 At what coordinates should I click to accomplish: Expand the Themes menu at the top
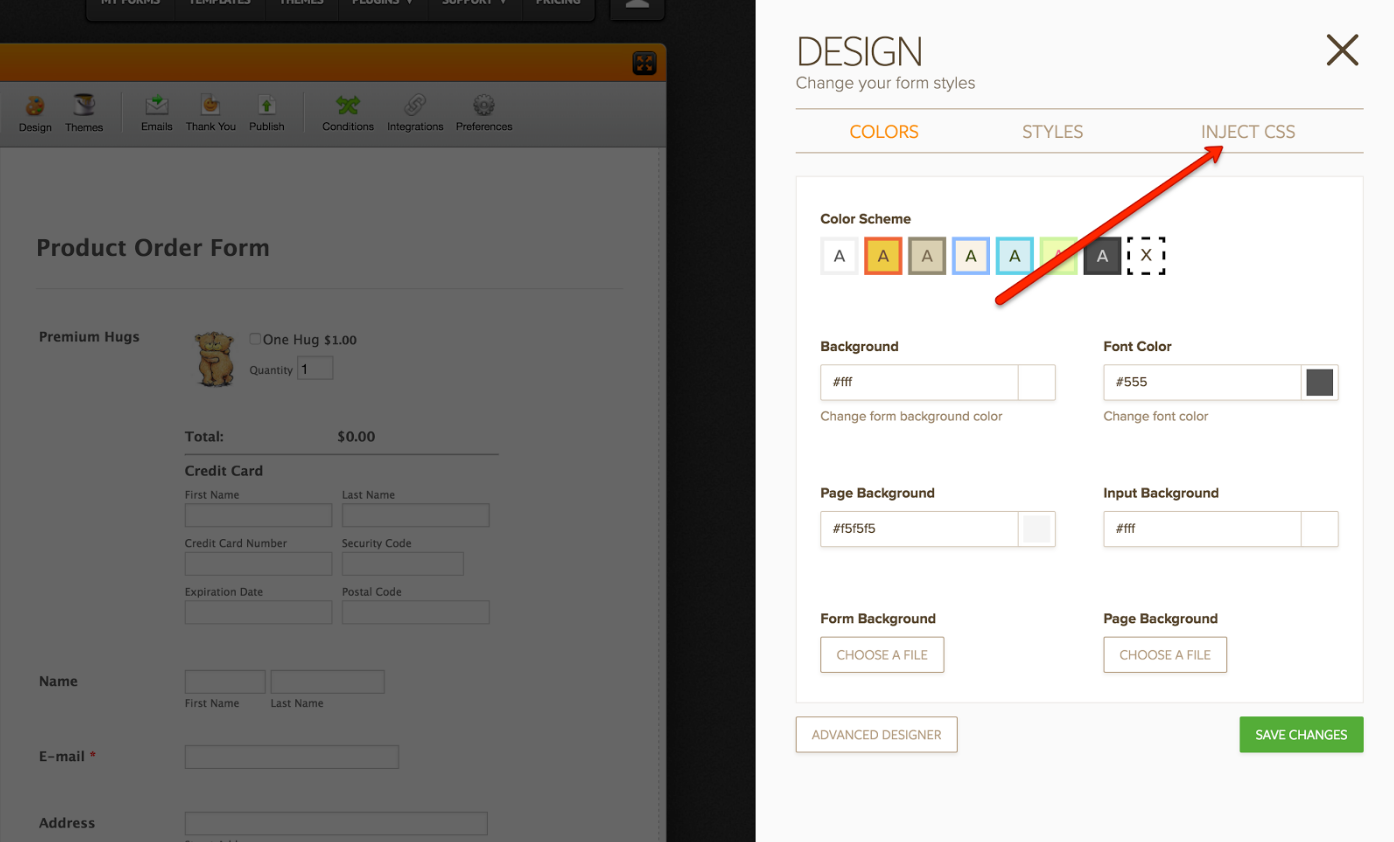coord(302,3)
